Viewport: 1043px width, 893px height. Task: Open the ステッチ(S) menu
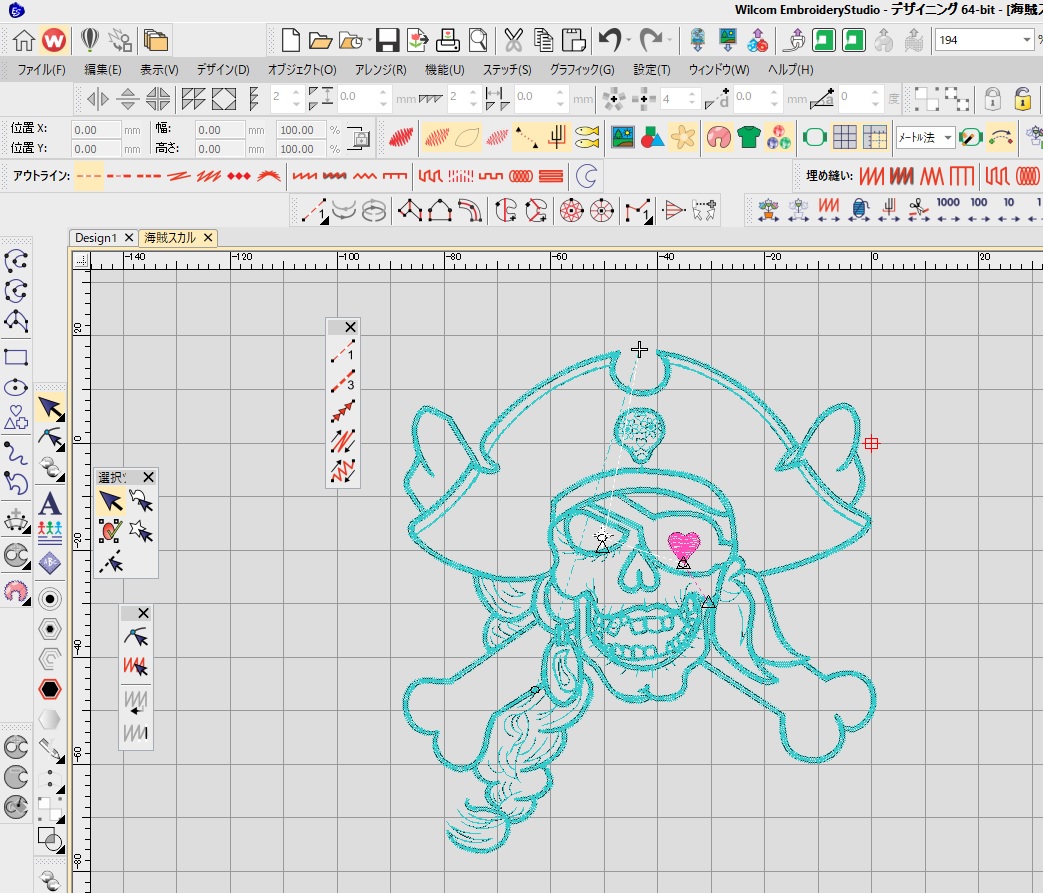pyautogui.click(x=507, y=70)
